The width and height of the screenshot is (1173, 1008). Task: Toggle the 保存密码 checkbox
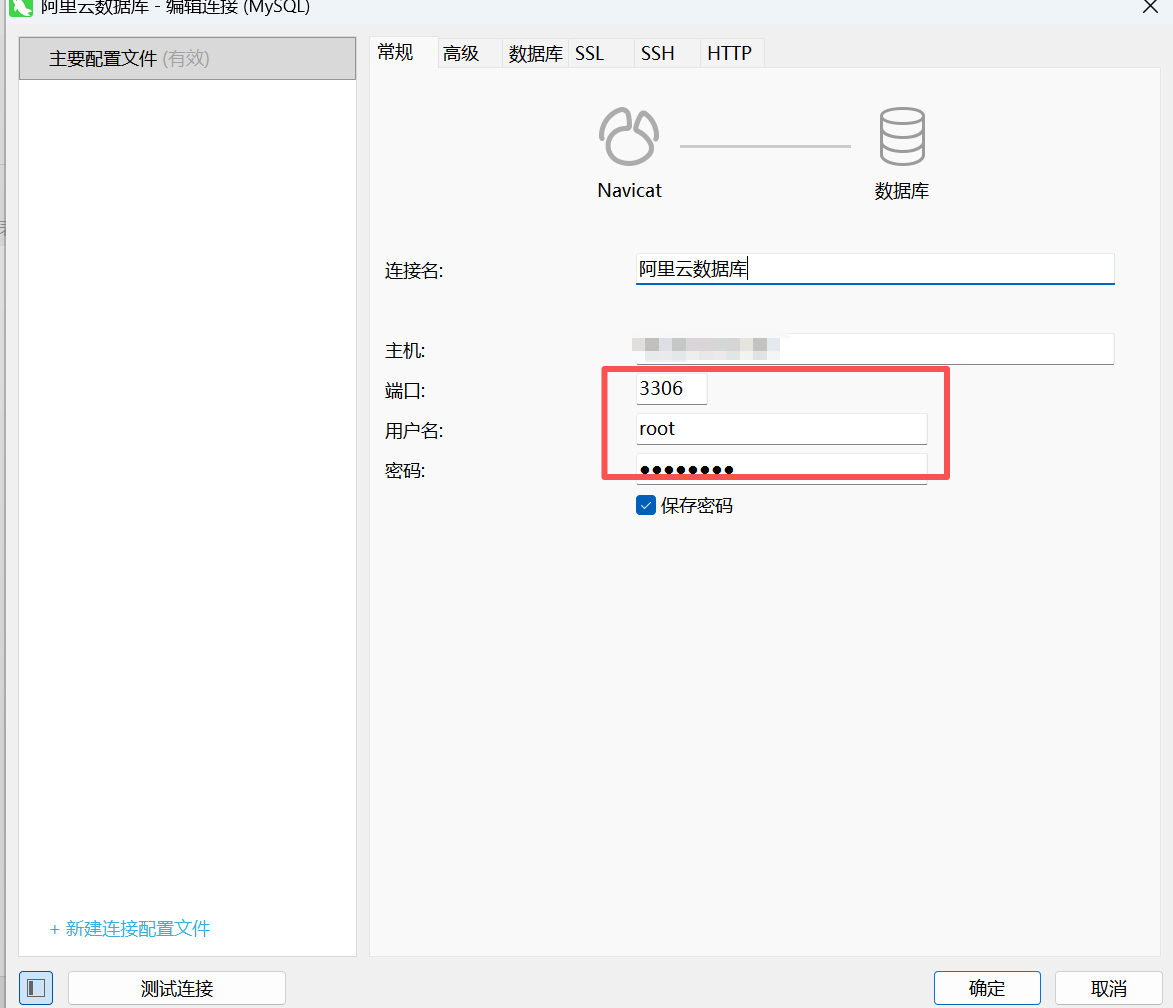tap(646, 506)
